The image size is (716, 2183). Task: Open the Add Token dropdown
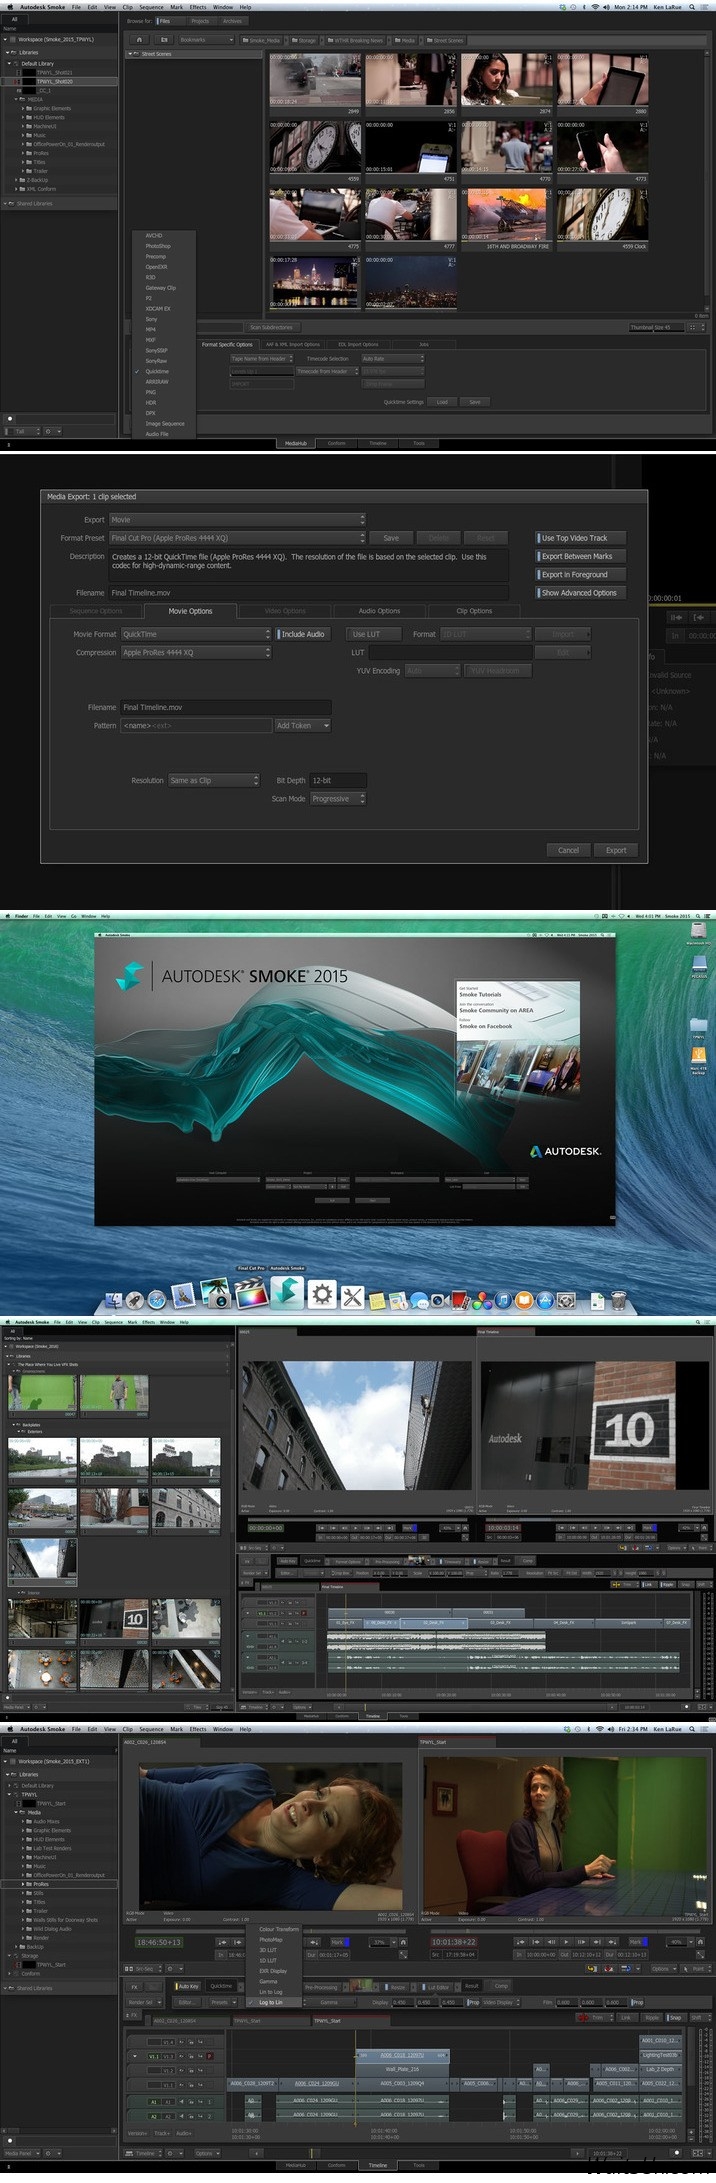(x=302, y=725)
